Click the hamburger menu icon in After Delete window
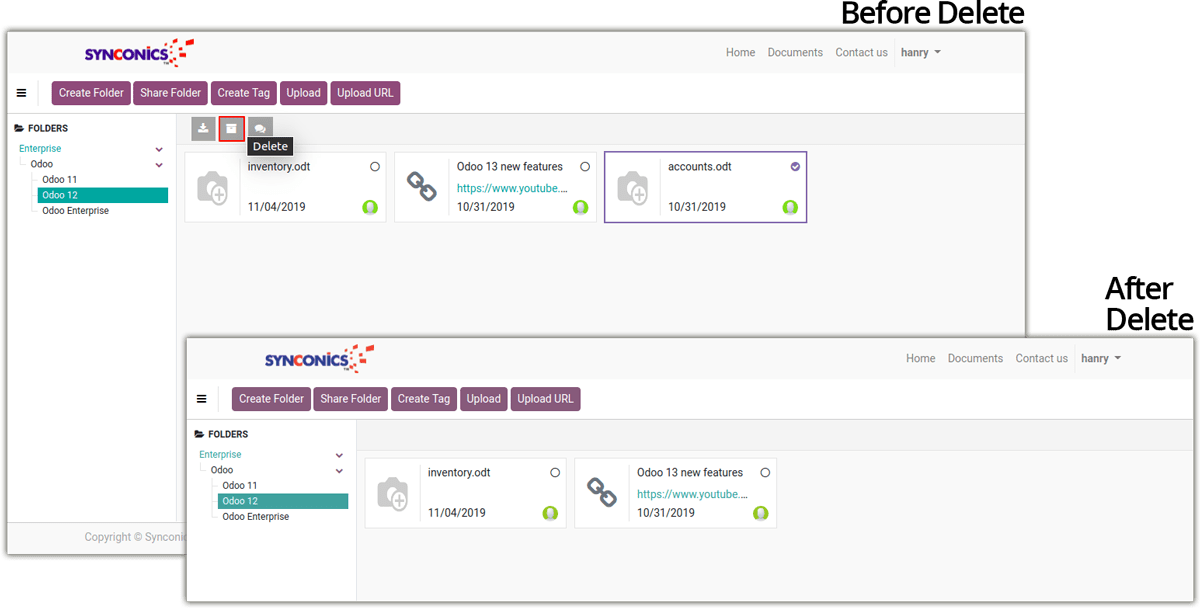 (201, 399)
